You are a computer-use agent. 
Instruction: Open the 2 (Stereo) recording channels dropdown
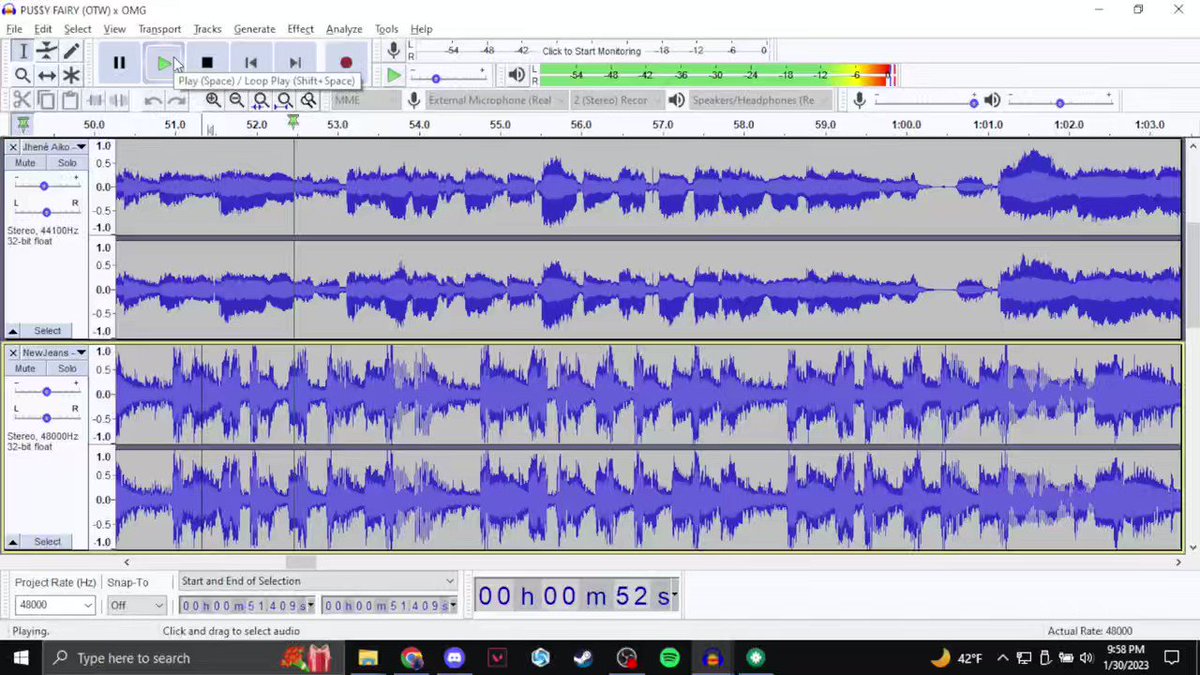(616, 100)
